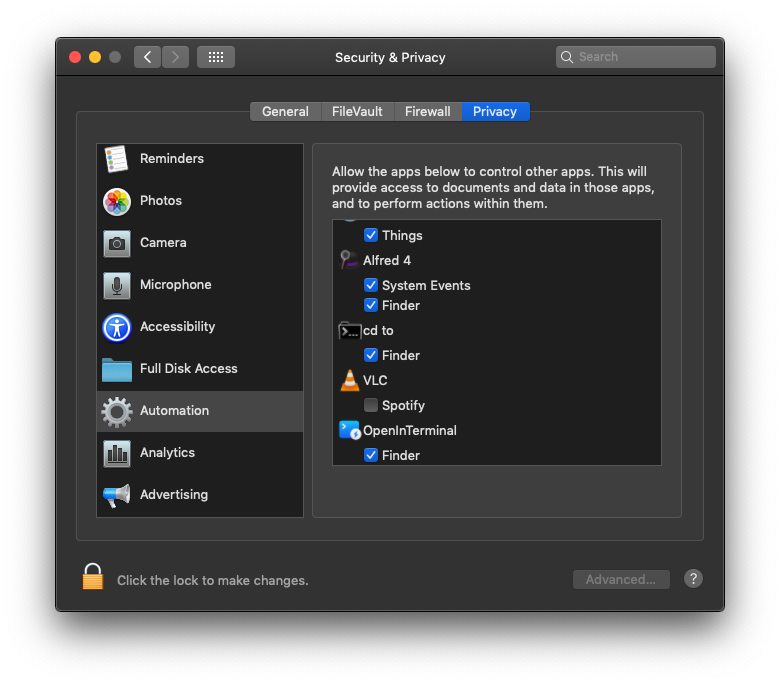
Task: Select Advertising label in the privacy list
Action: pos(174,495)
